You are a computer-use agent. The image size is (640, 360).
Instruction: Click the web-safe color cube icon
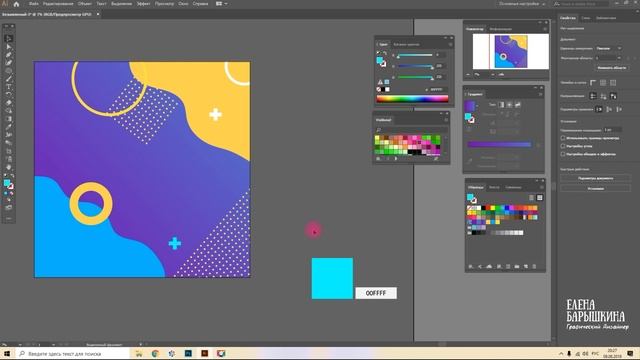click(x=387, y=82)
